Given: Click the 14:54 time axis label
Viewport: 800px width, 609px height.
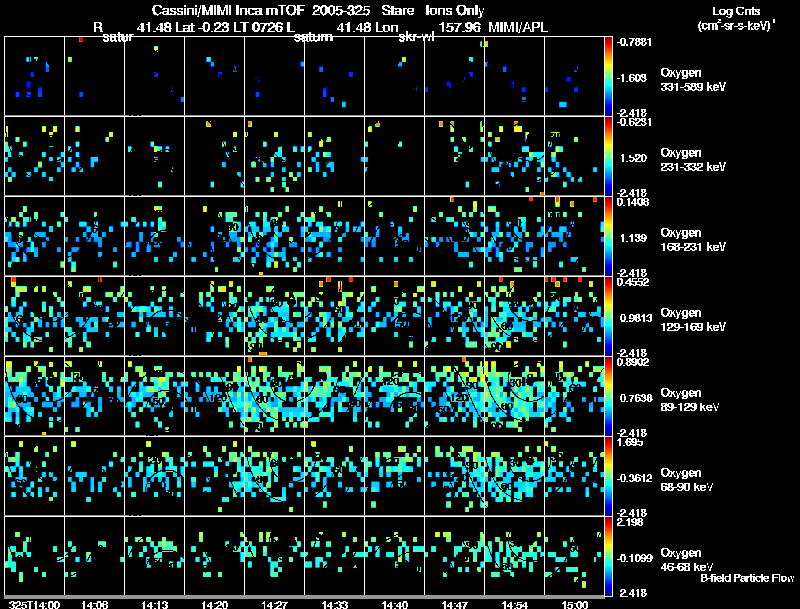Looking at the screenshot, I should [514, 604].
